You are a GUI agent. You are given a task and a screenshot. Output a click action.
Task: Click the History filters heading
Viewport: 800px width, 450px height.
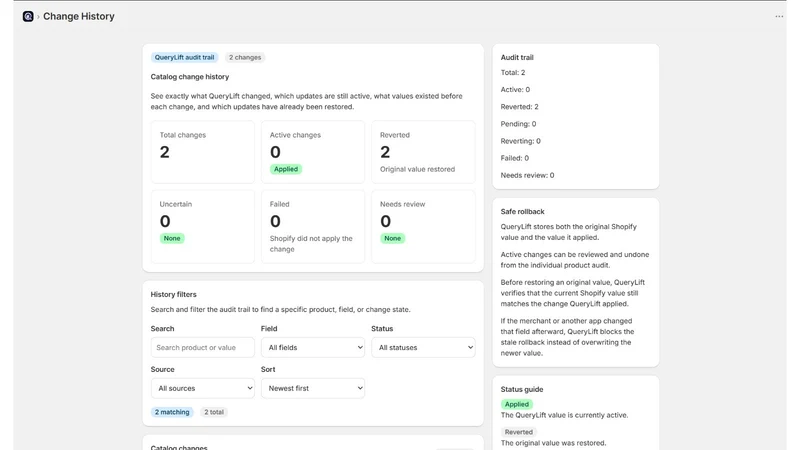click(x=173, y=294)
